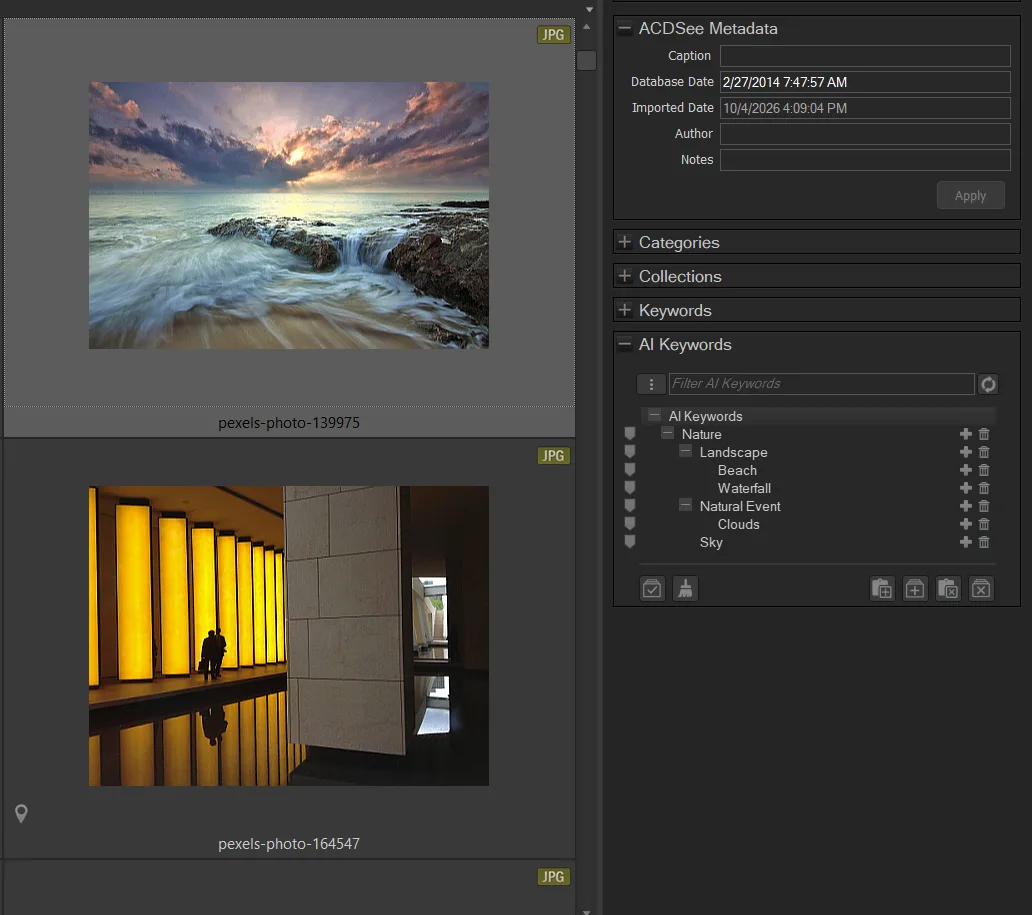Delete the Nature keyword with its trash icon

coord(984,434)
